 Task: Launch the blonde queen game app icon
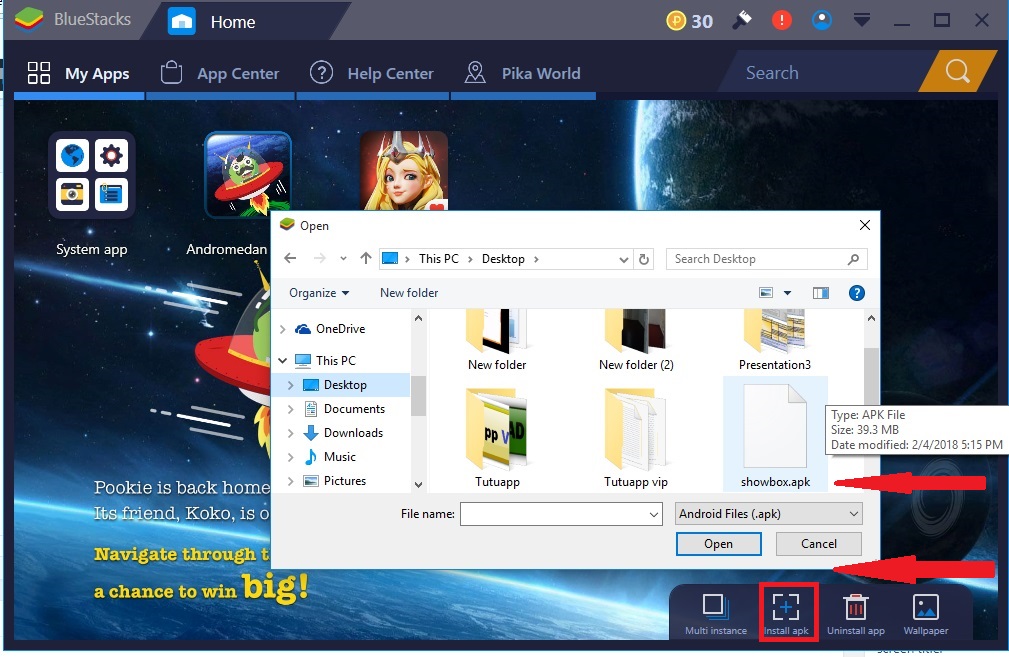click(x=403, y=171)
